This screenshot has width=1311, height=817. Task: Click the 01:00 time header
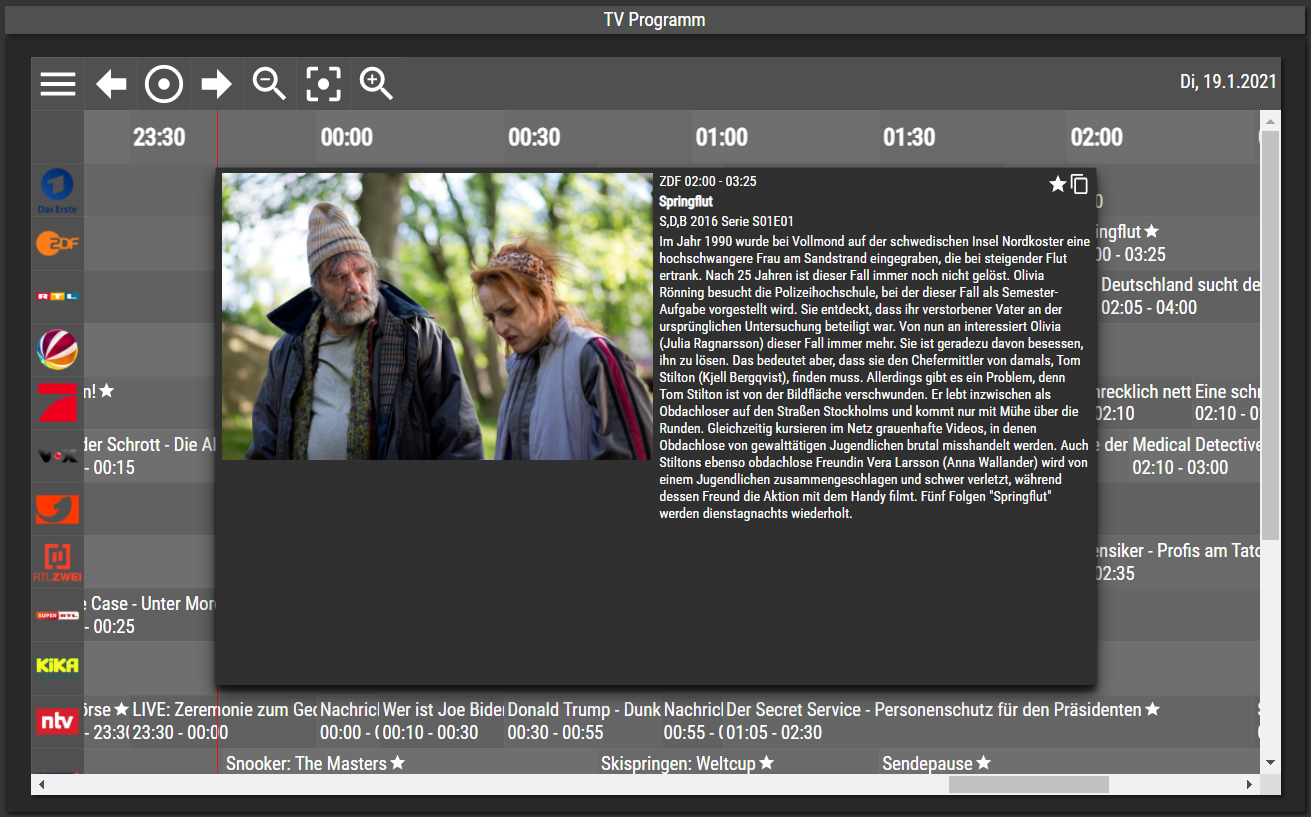point(722,137)
